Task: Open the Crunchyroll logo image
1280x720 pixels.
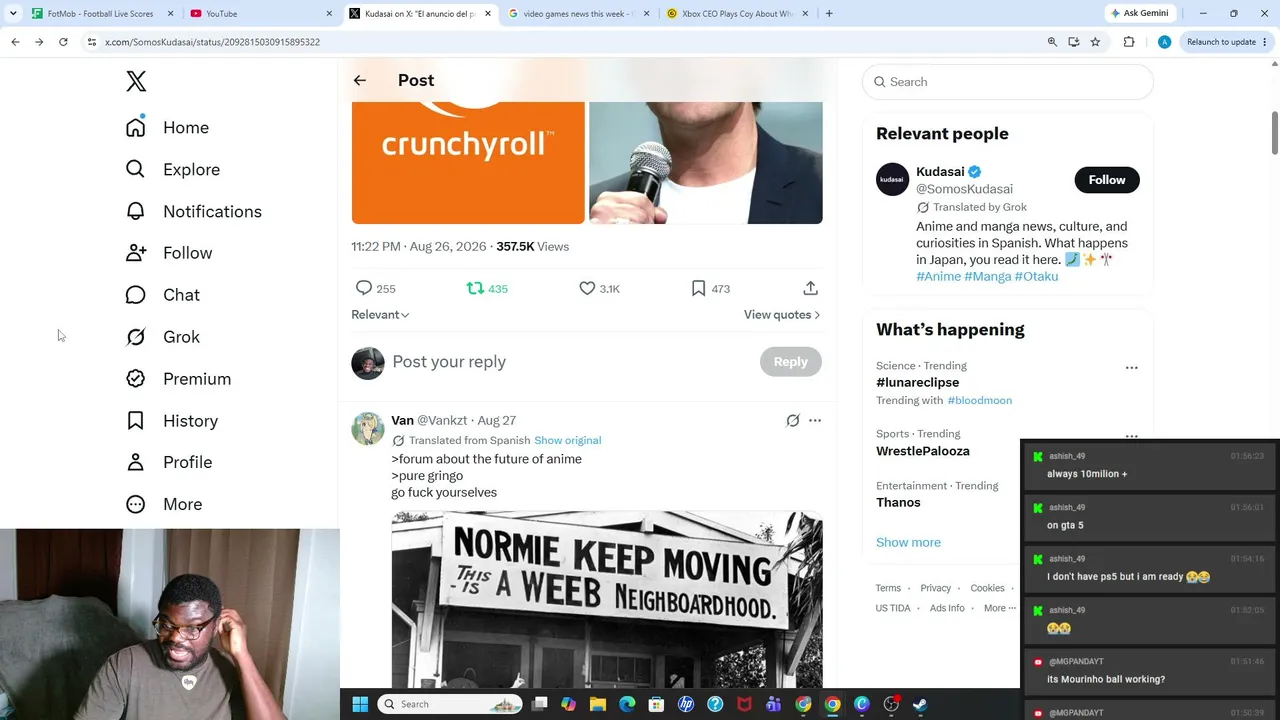Action: point(468,163)
